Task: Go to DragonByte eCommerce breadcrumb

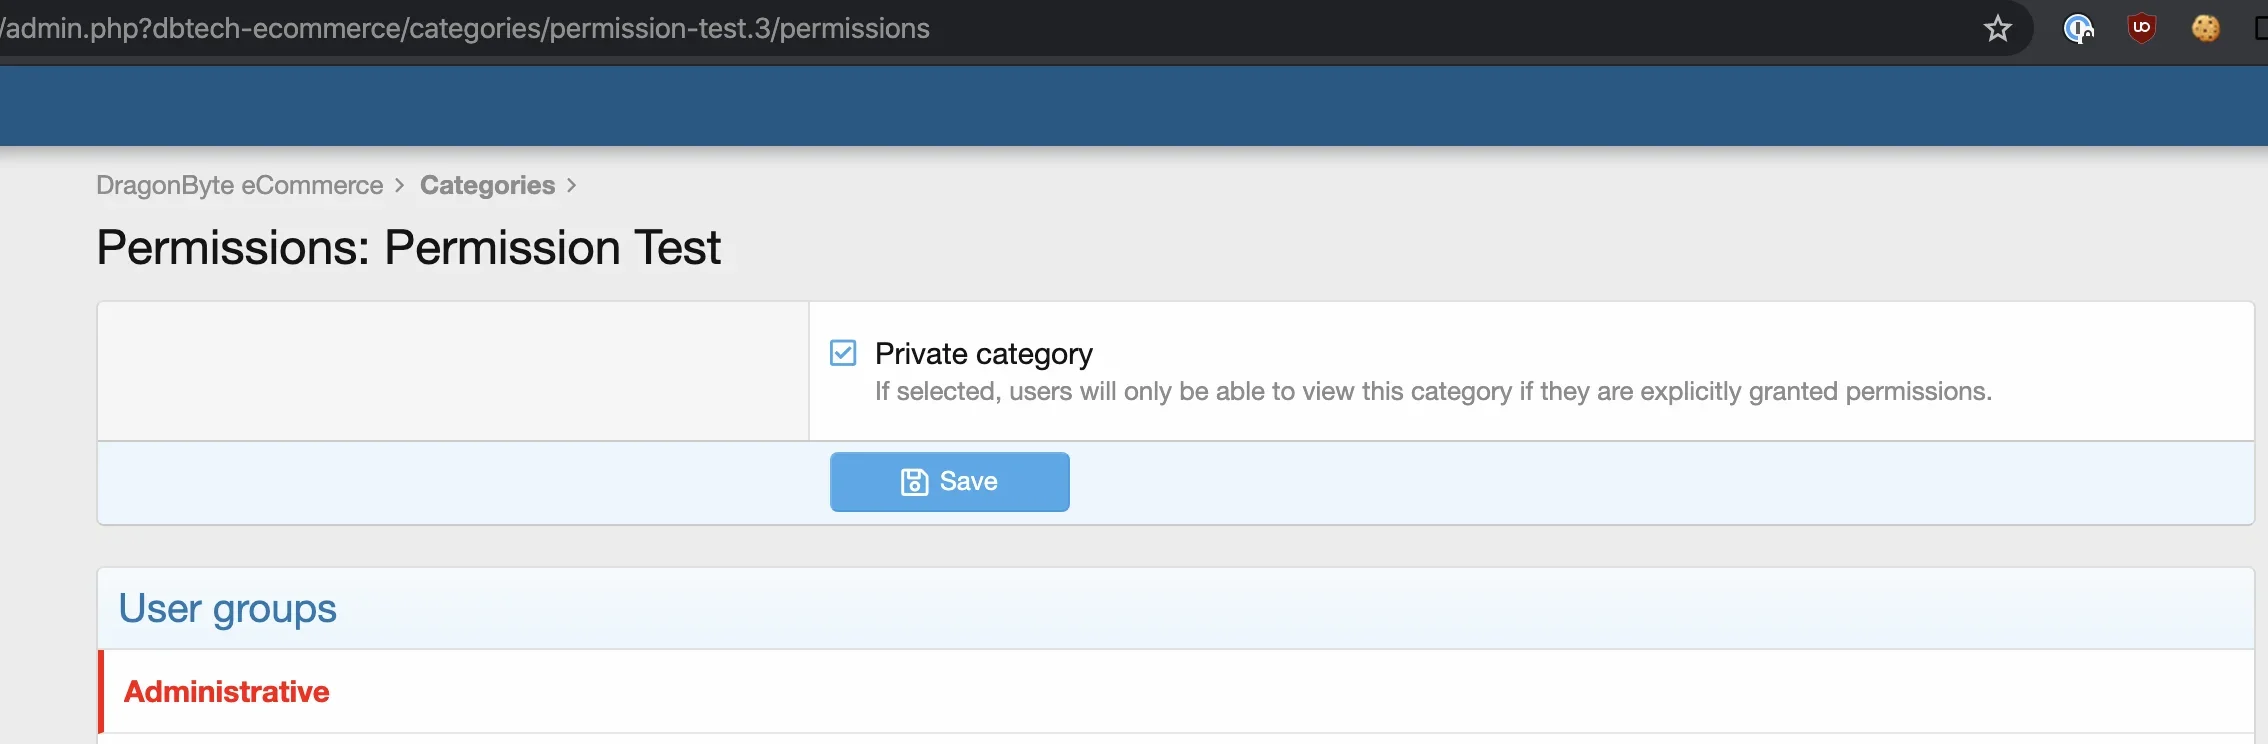Action: pos(239,185)
